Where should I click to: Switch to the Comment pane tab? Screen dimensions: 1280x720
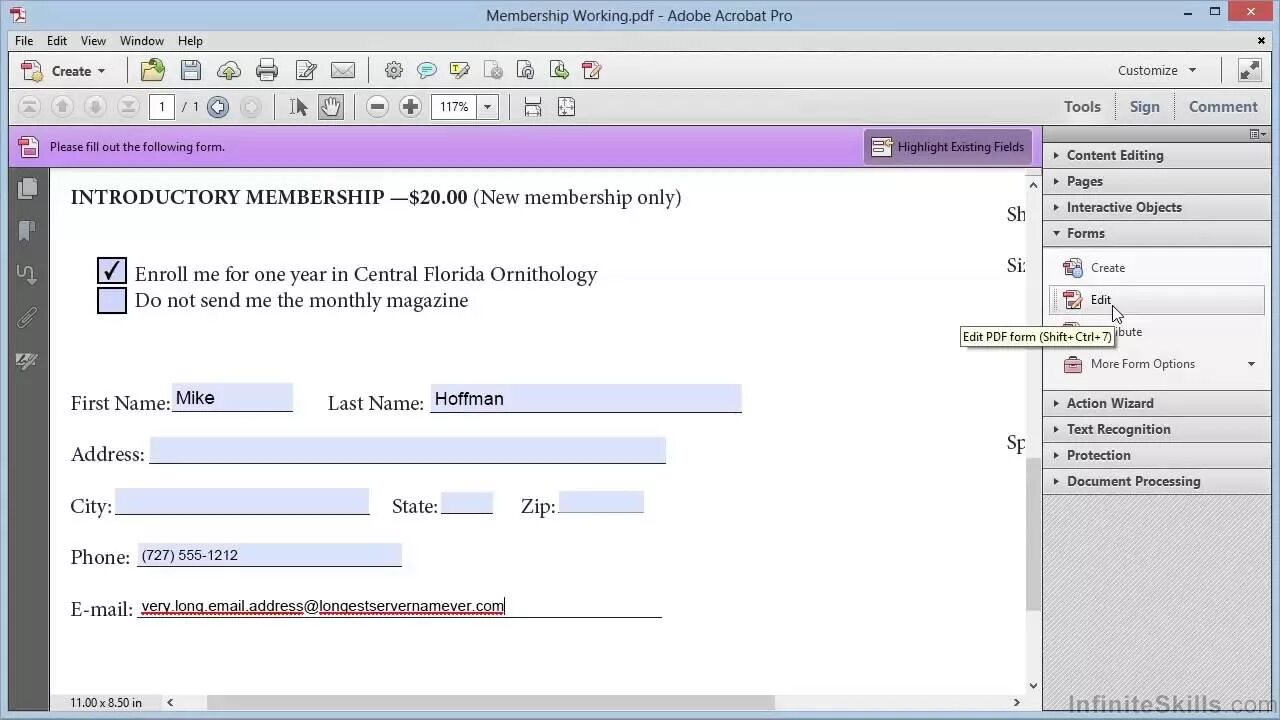tap(1223, 107)
